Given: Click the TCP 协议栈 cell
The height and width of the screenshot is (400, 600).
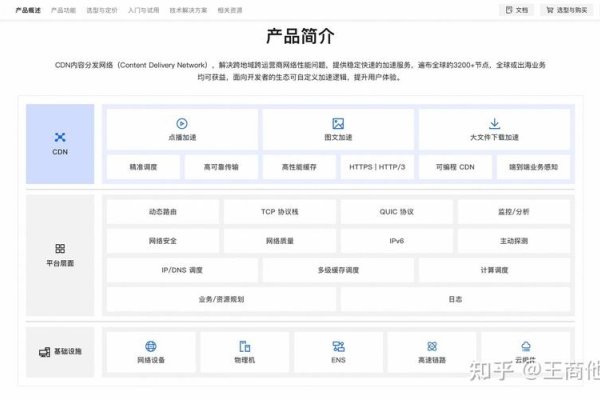Looking at the screenshot, I should tap(280, 212).
